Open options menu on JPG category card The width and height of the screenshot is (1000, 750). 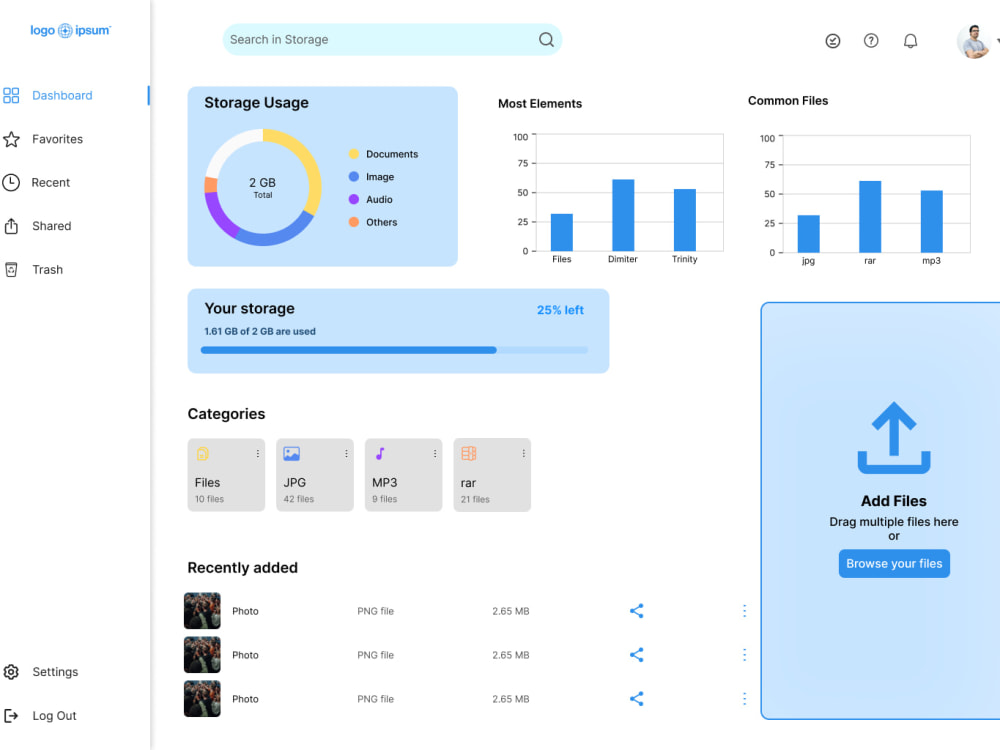[x=346, y=453]
